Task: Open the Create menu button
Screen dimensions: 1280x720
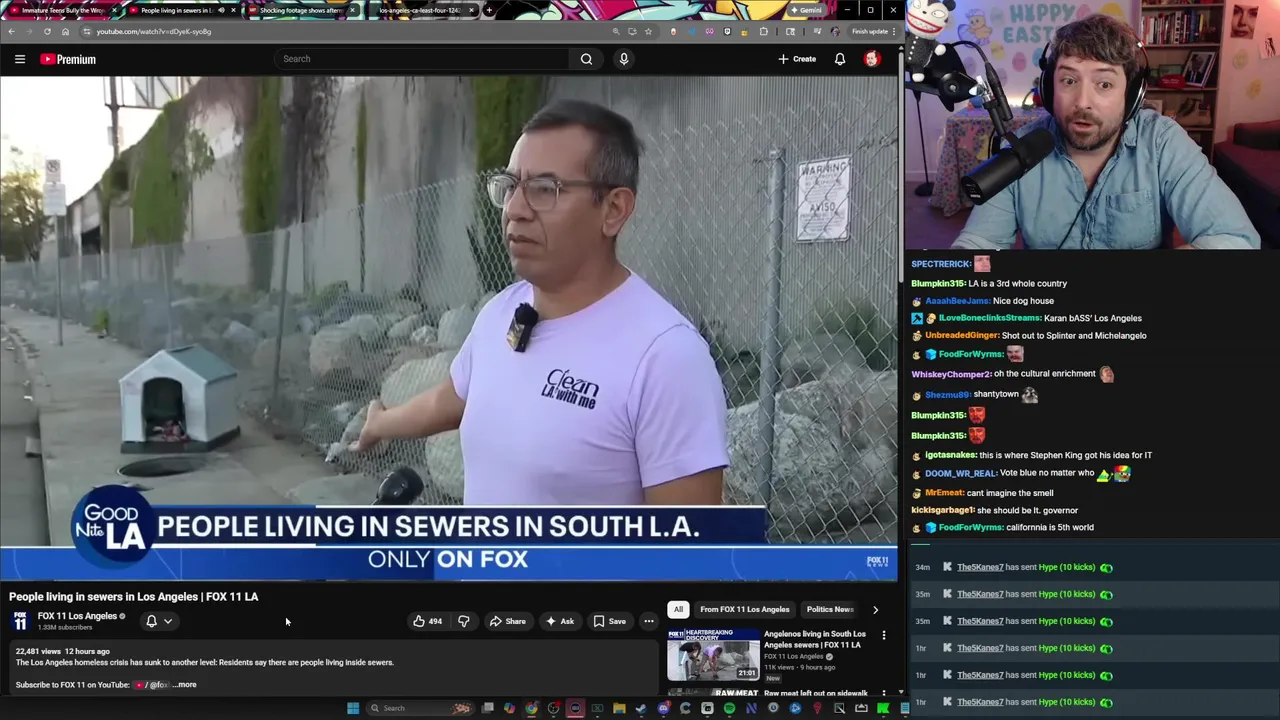Action: tap(797, 59)
